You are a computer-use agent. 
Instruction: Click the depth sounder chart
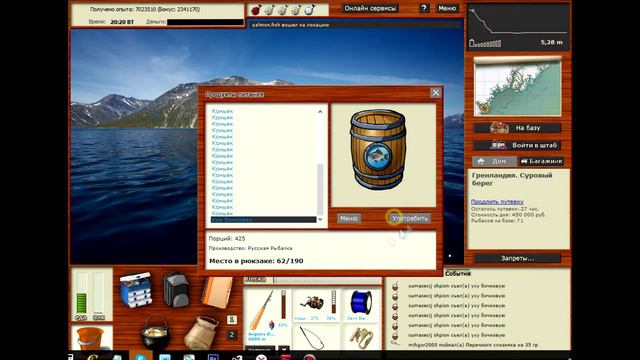point(518,27)
